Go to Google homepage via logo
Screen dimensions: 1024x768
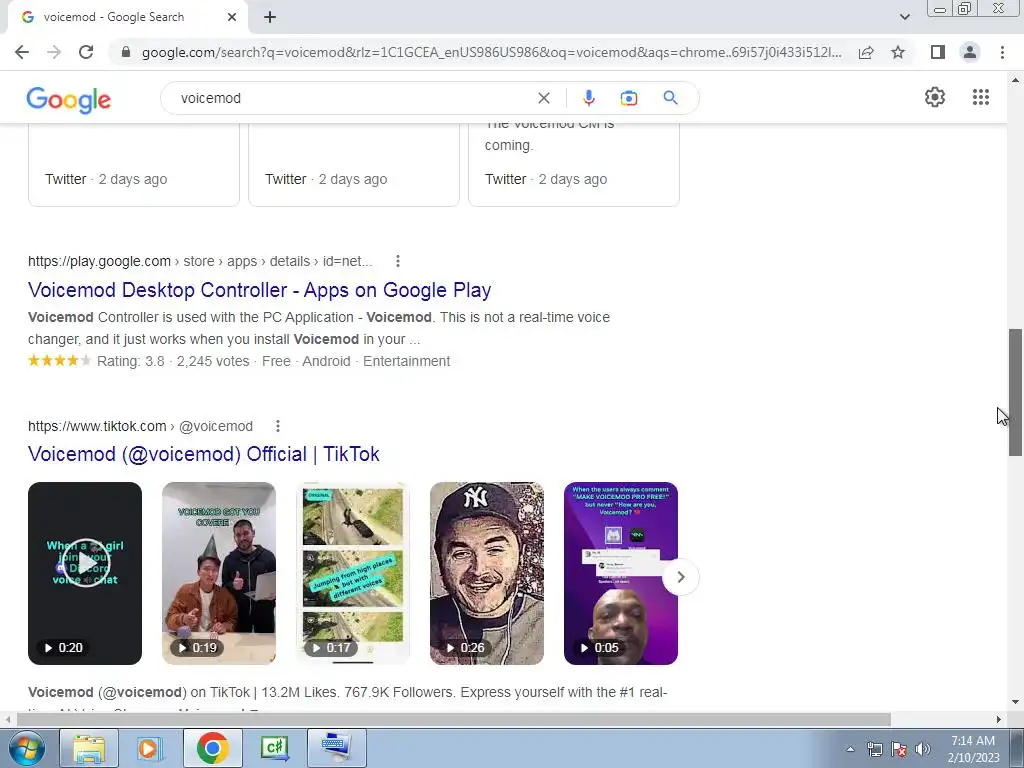click(x=69, y=99)
